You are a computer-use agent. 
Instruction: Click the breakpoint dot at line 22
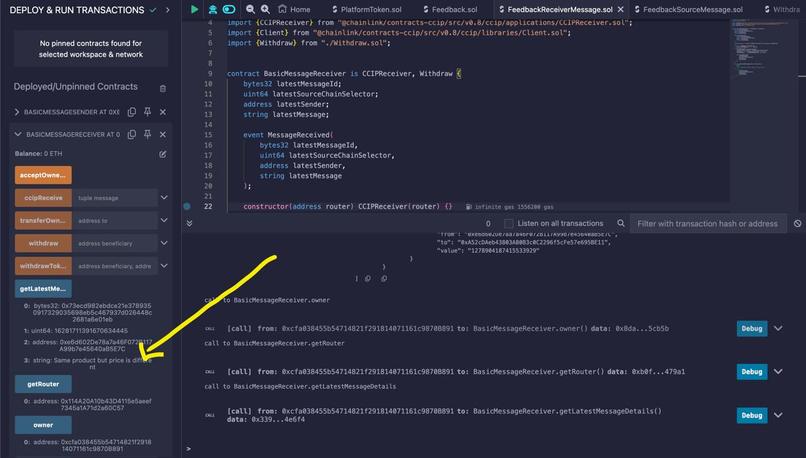(x=187, y=206)
